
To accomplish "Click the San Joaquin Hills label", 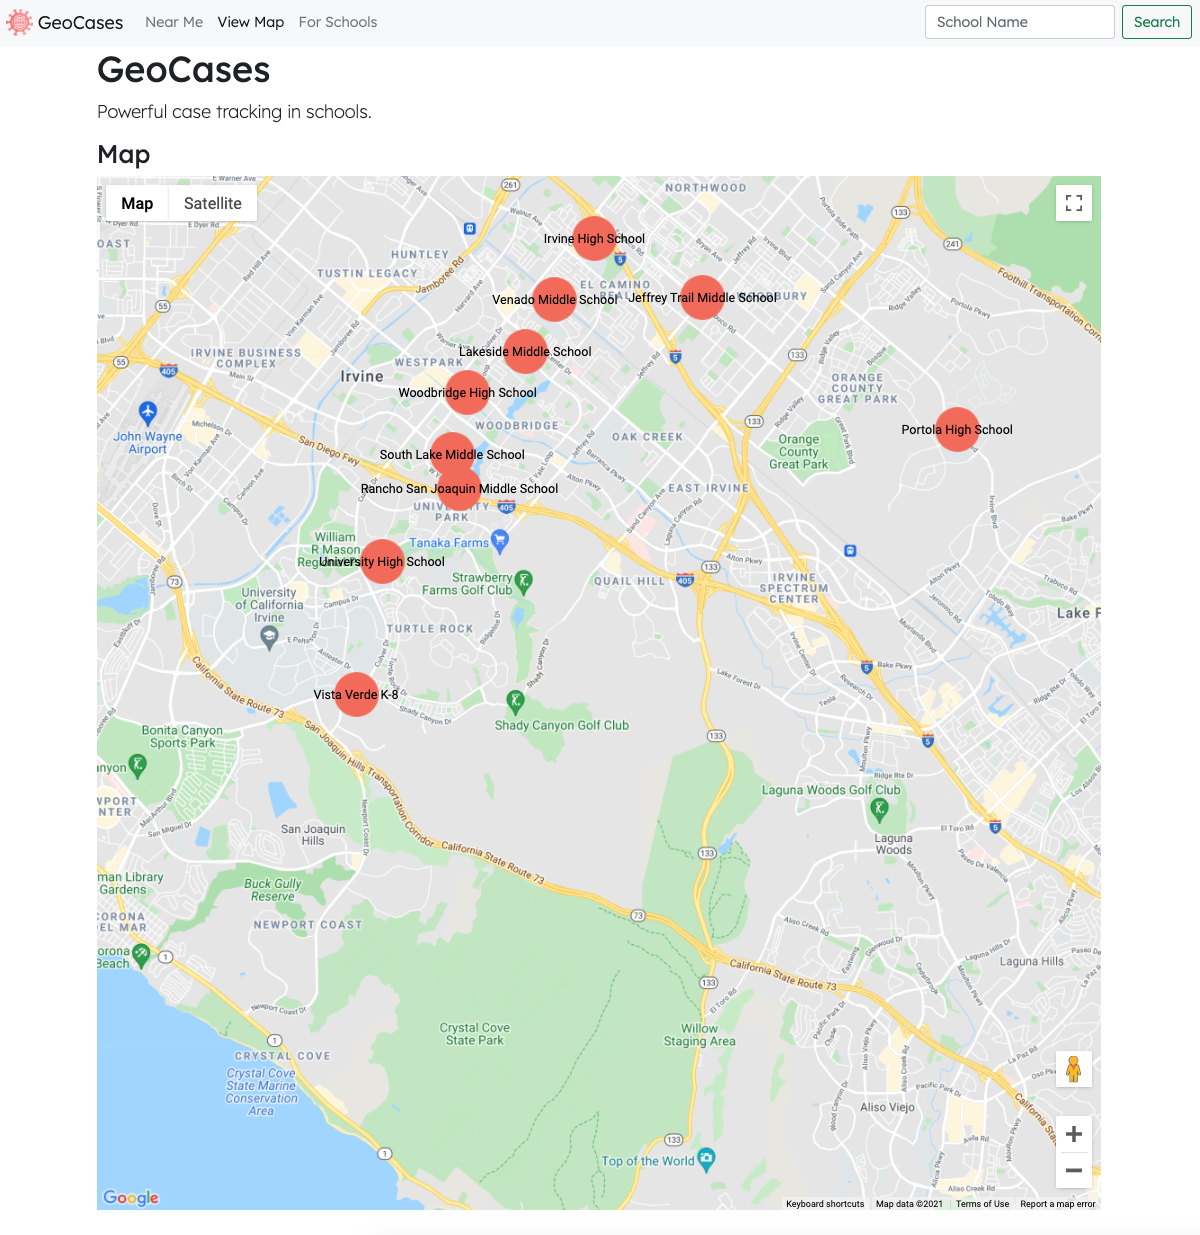I will [x=313, y=835].
